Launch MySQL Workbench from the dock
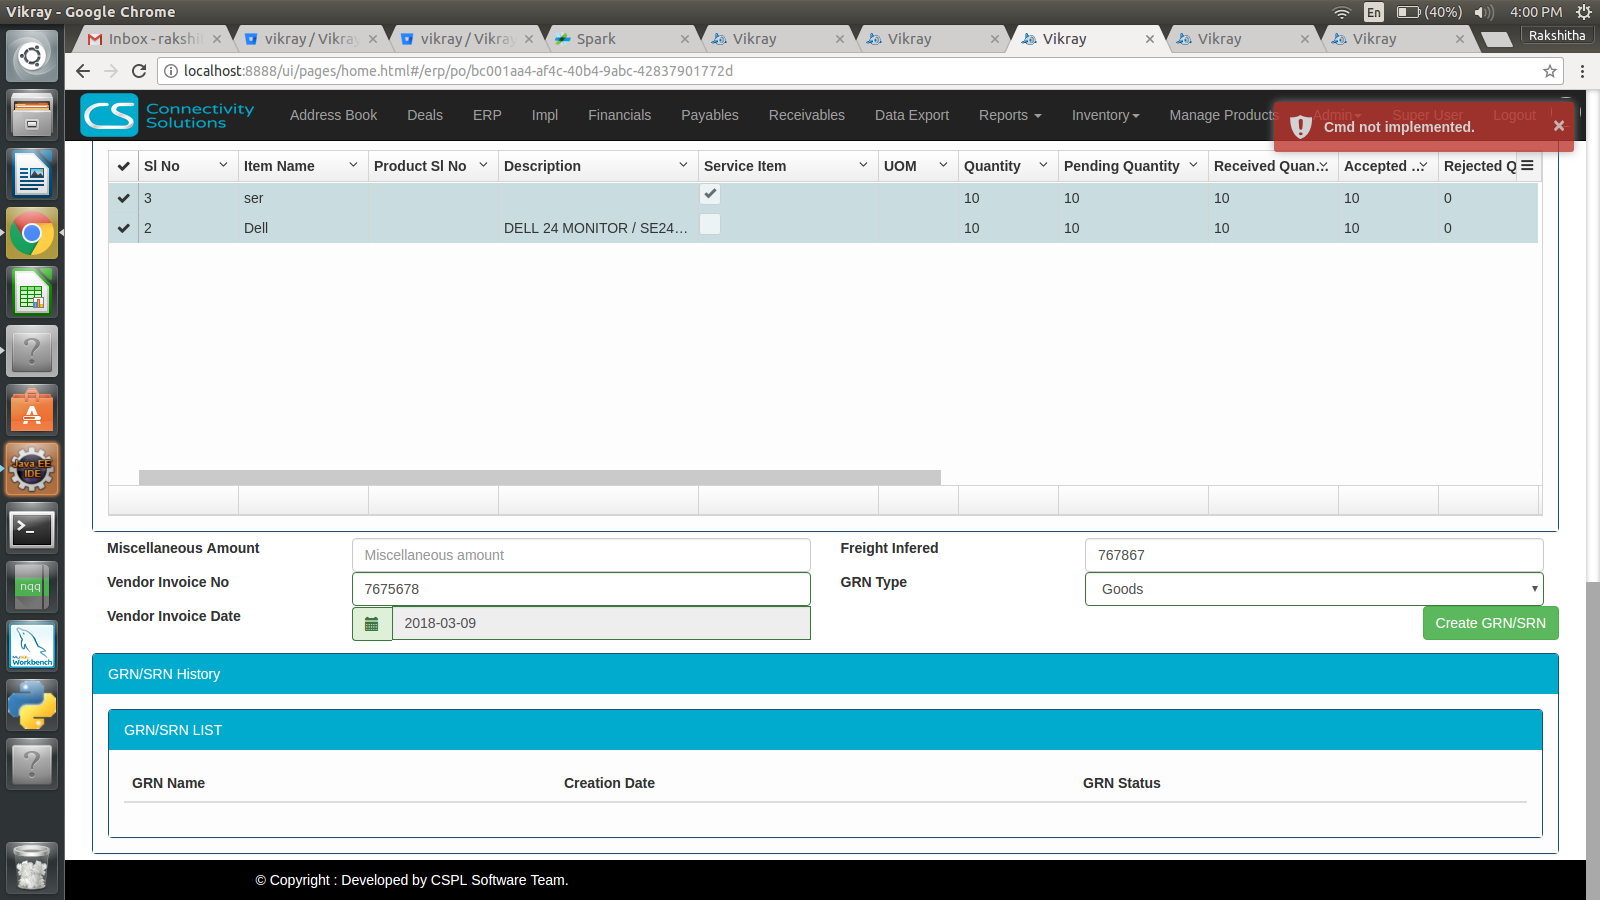 (x=32, y=646)
